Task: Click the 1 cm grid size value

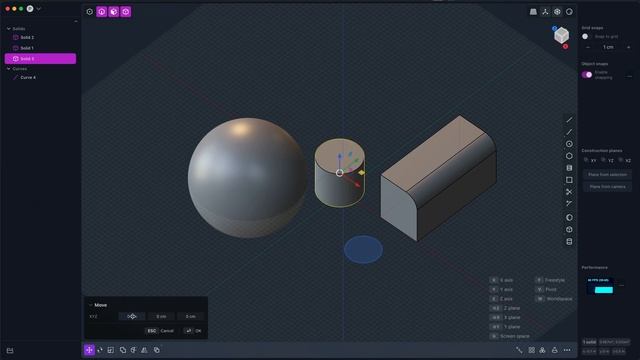Action: coord(608,47)
